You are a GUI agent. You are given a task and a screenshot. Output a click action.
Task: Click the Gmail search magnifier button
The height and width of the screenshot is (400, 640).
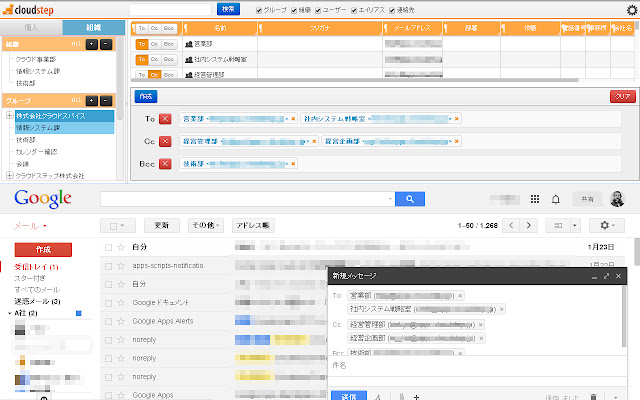pos(410,199)
